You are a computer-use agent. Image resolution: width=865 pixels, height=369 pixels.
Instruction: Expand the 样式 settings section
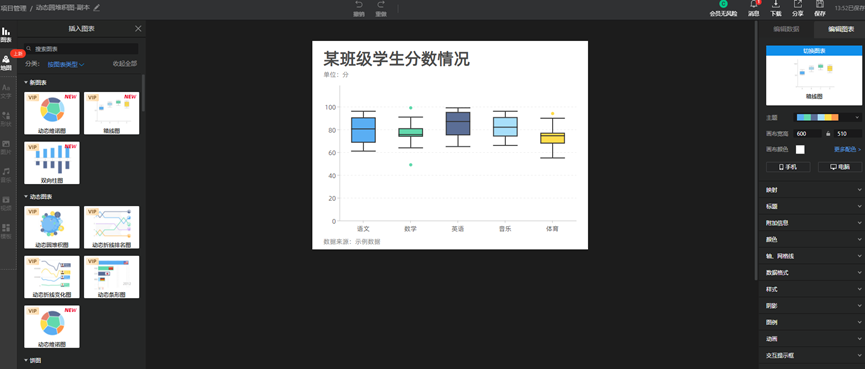[x=812, y=289]
